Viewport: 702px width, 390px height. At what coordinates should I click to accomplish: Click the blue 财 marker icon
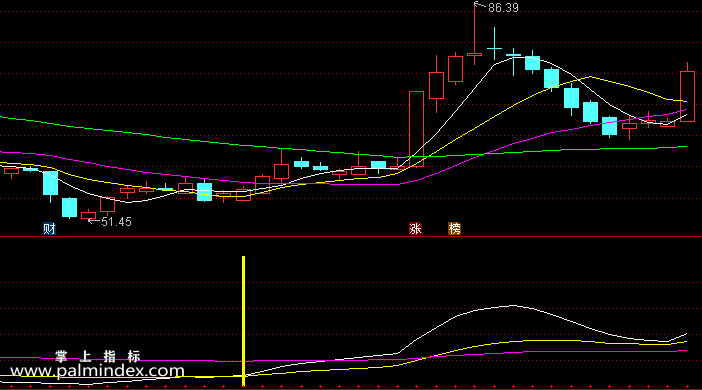click(x=49, y=229)
